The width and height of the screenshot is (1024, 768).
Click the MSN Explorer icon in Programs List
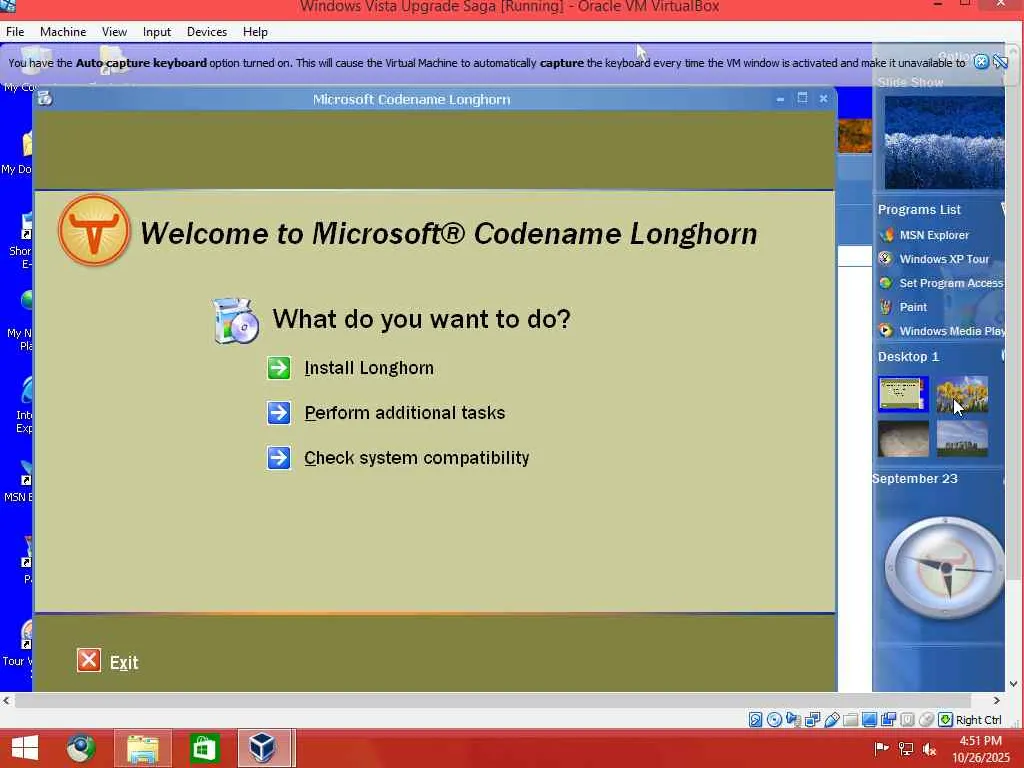886,235
